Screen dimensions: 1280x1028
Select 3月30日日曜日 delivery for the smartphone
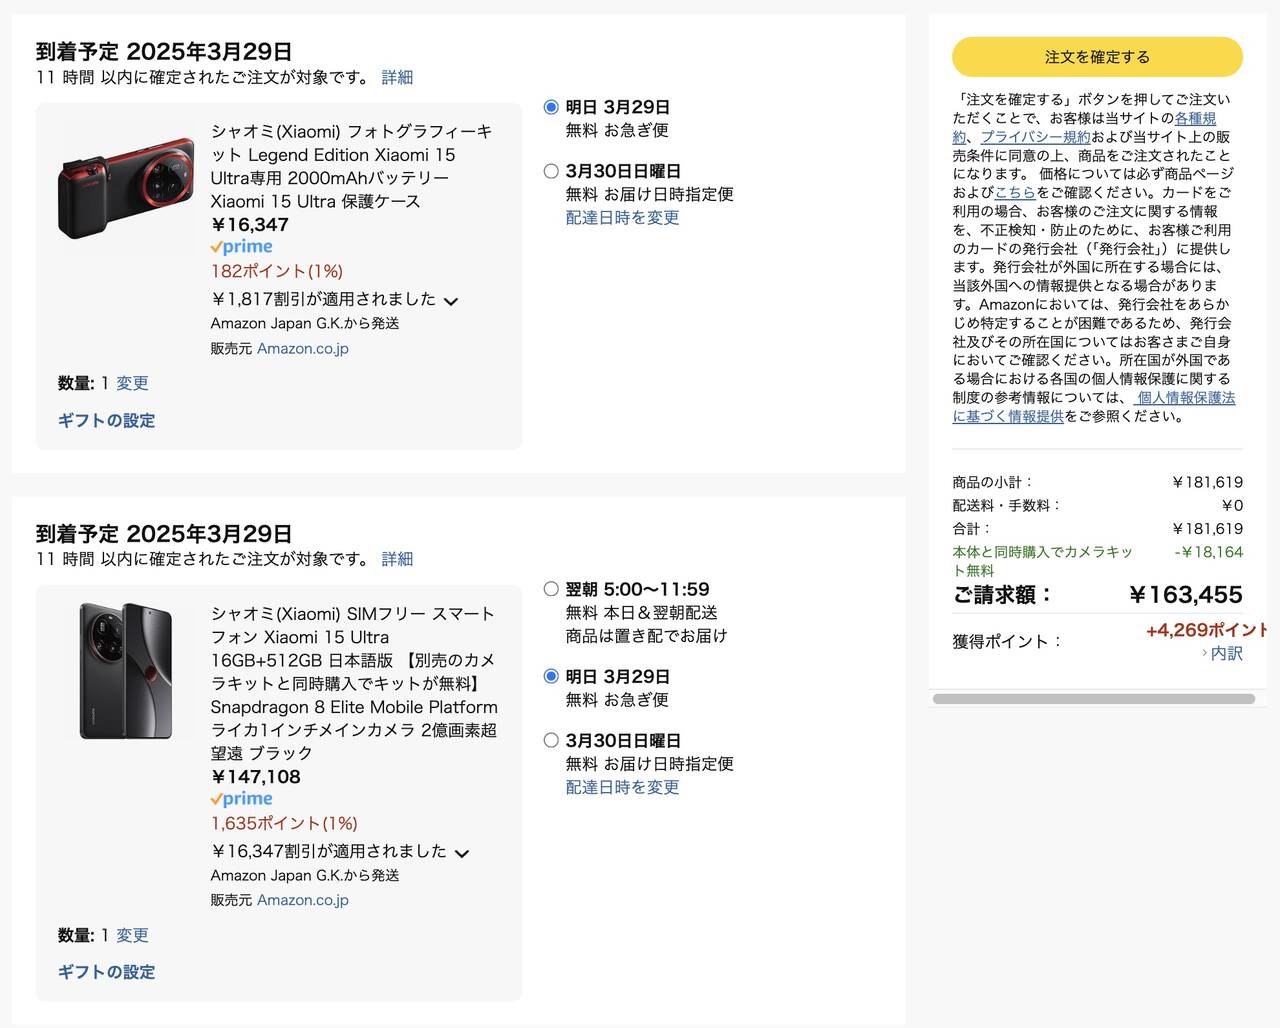point(551,741)
